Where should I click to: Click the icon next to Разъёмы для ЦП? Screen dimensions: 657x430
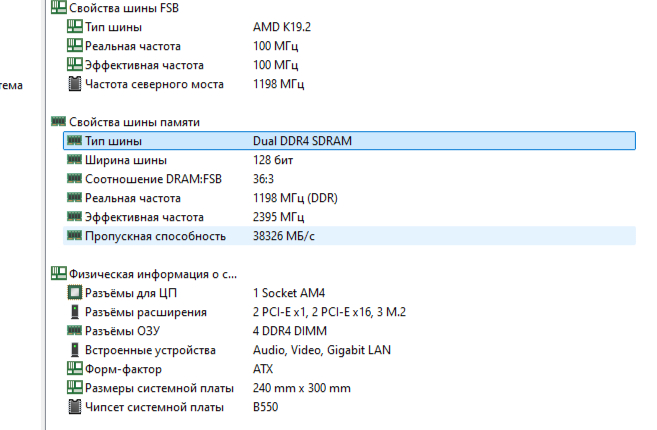coord(74,293)
